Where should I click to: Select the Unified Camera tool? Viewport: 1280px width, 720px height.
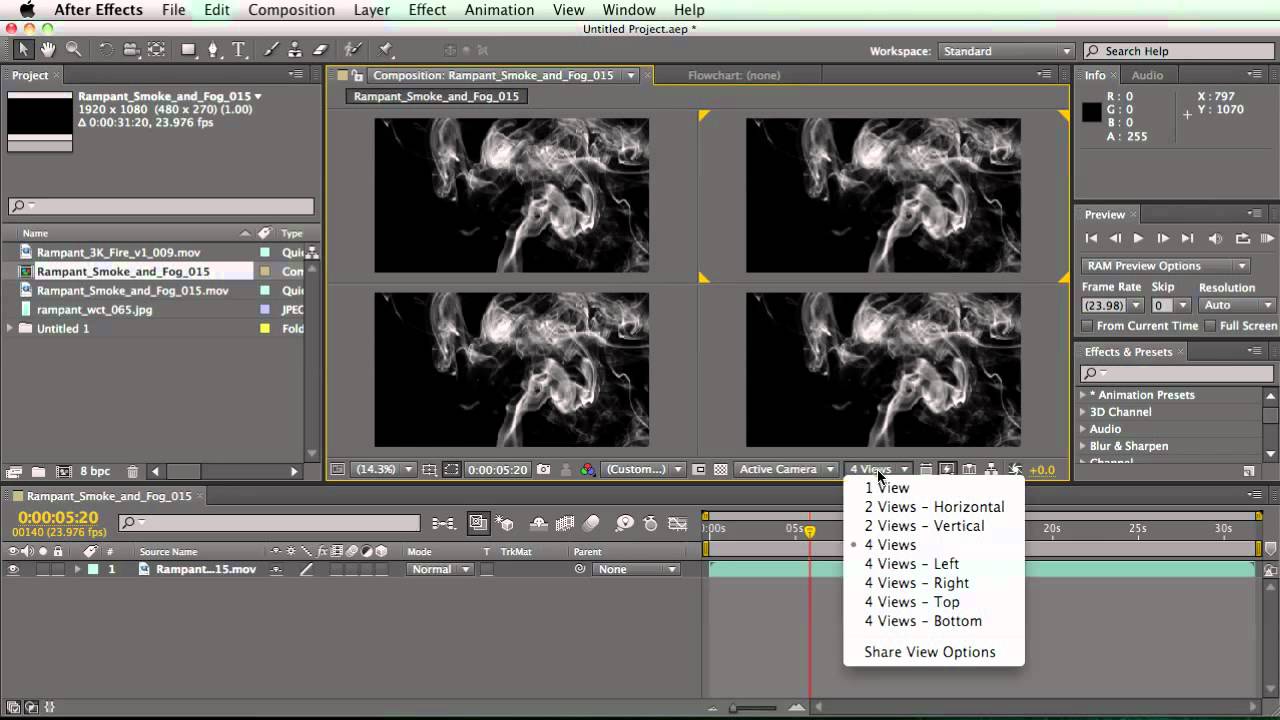[131, 49]
